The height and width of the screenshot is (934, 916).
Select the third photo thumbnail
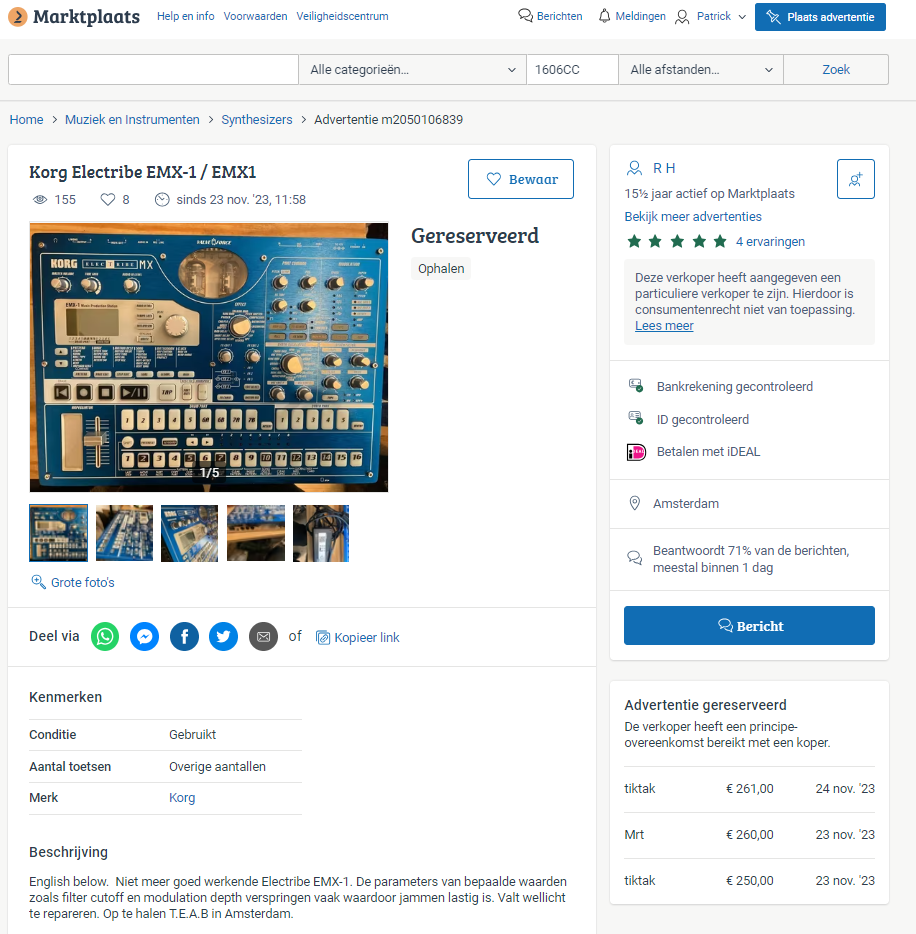point(189,533)
